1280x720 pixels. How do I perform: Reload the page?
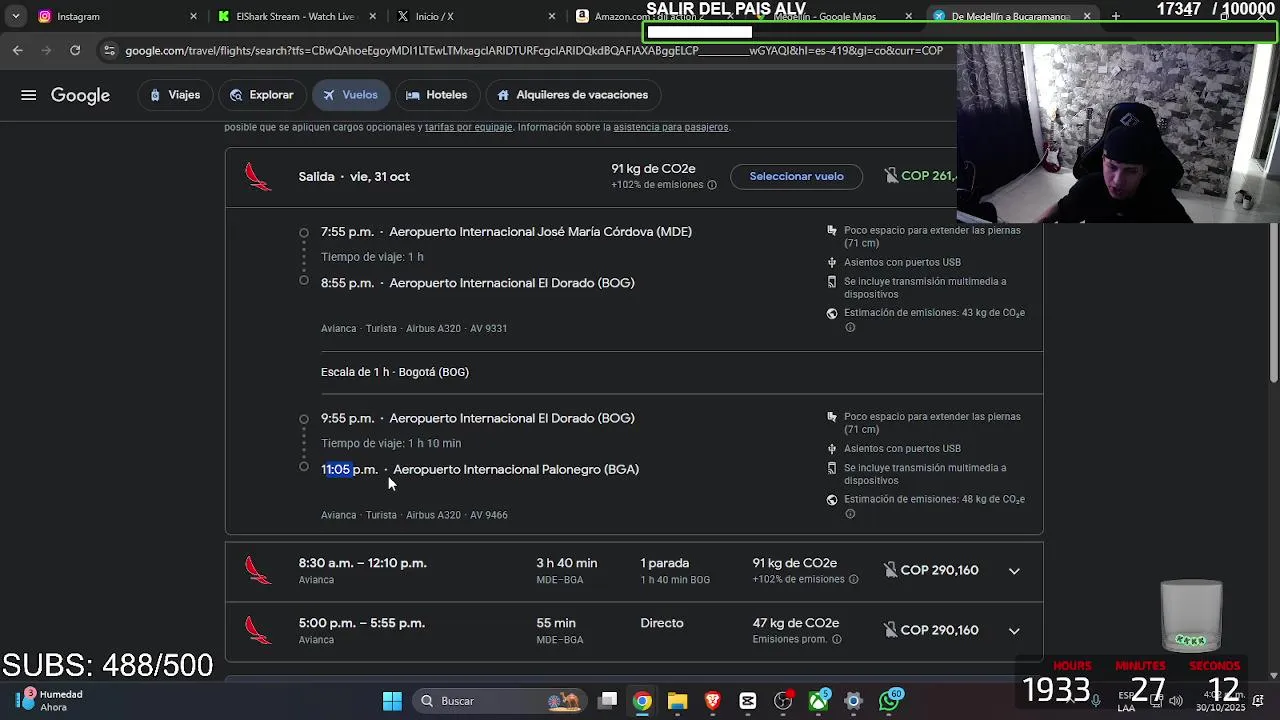tap(75, 50)
